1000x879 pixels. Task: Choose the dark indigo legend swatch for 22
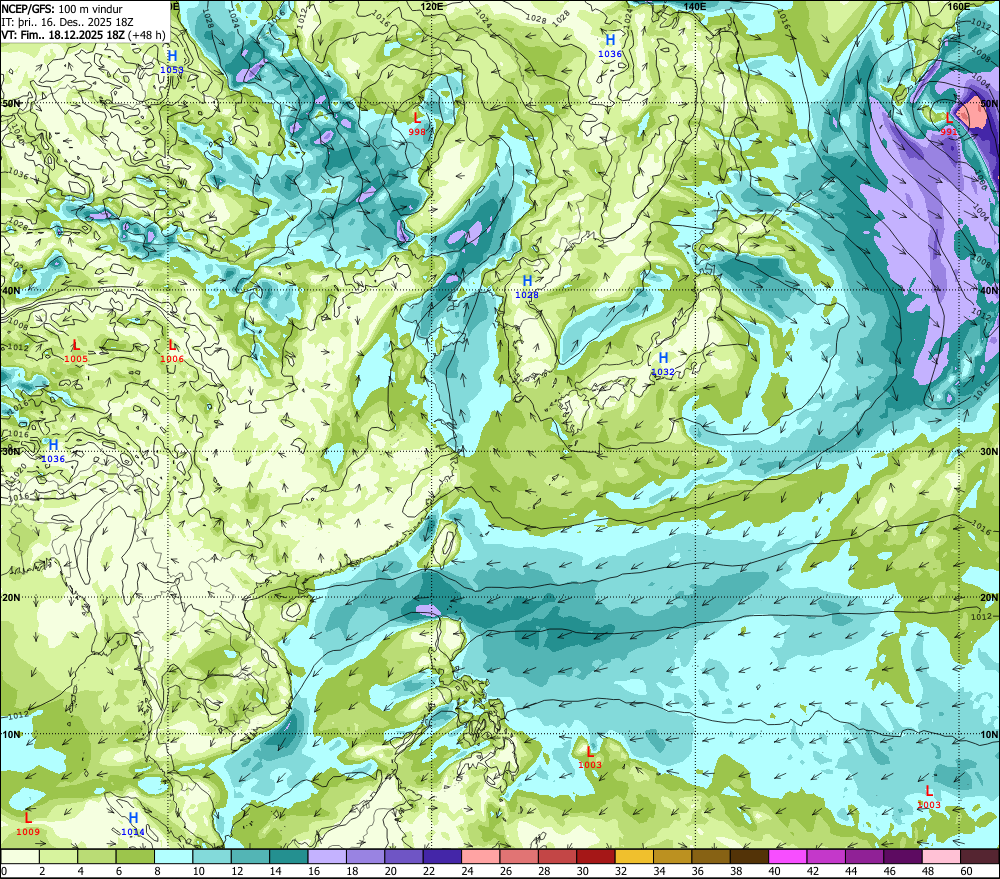[443, 856]
